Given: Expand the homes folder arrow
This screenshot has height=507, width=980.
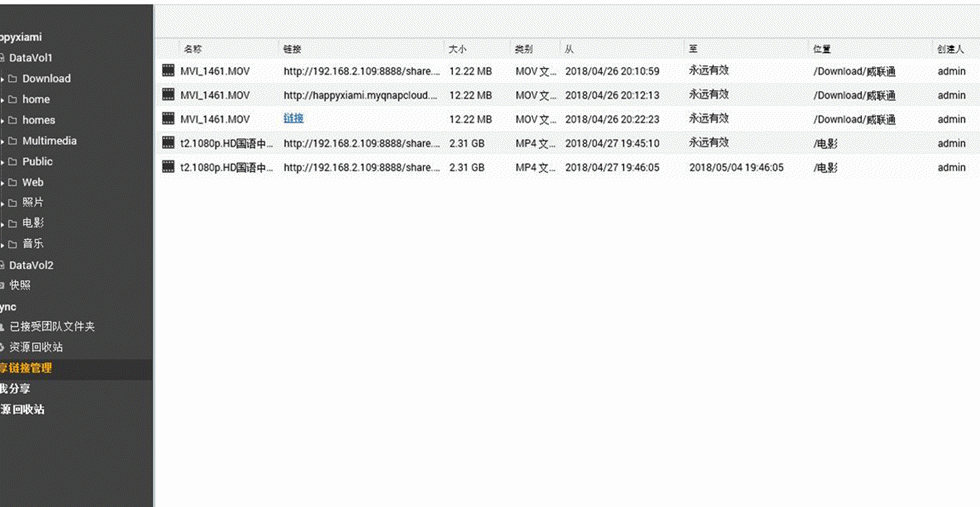Looking at the screenshot, I should (x=3, y=121).
